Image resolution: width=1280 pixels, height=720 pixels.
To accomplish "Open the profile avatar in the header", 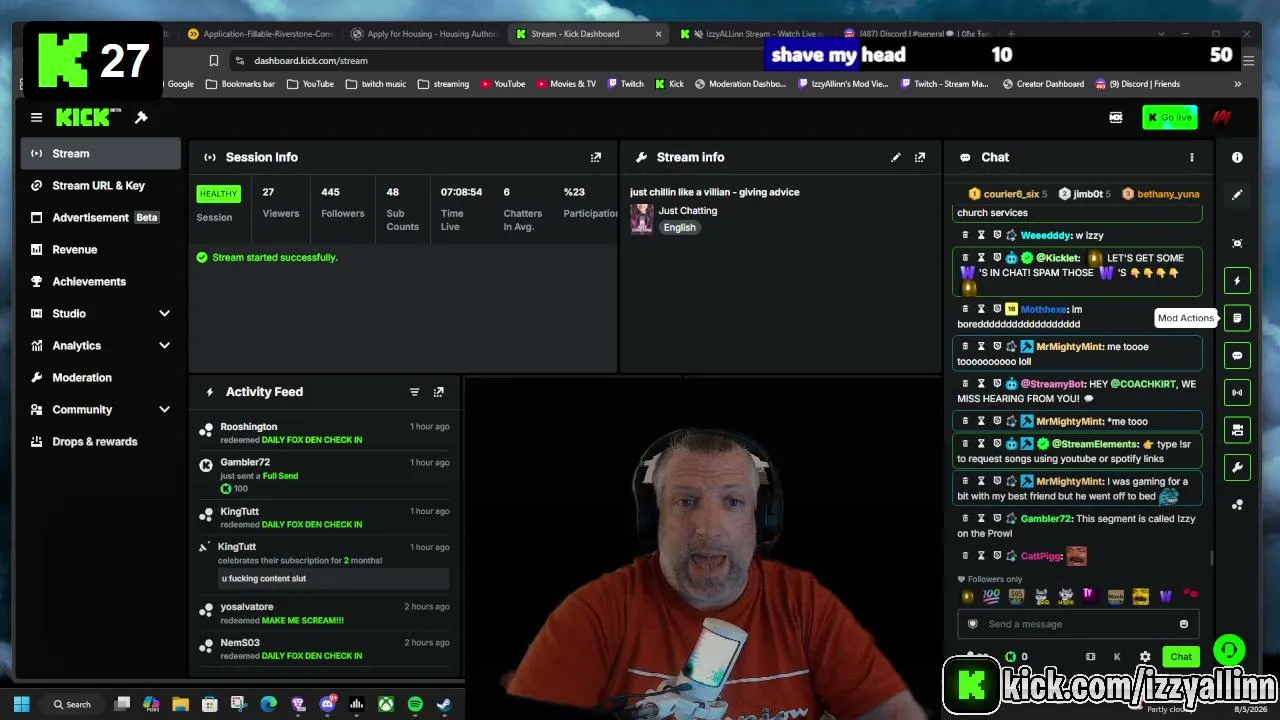I will (1221, 118).
